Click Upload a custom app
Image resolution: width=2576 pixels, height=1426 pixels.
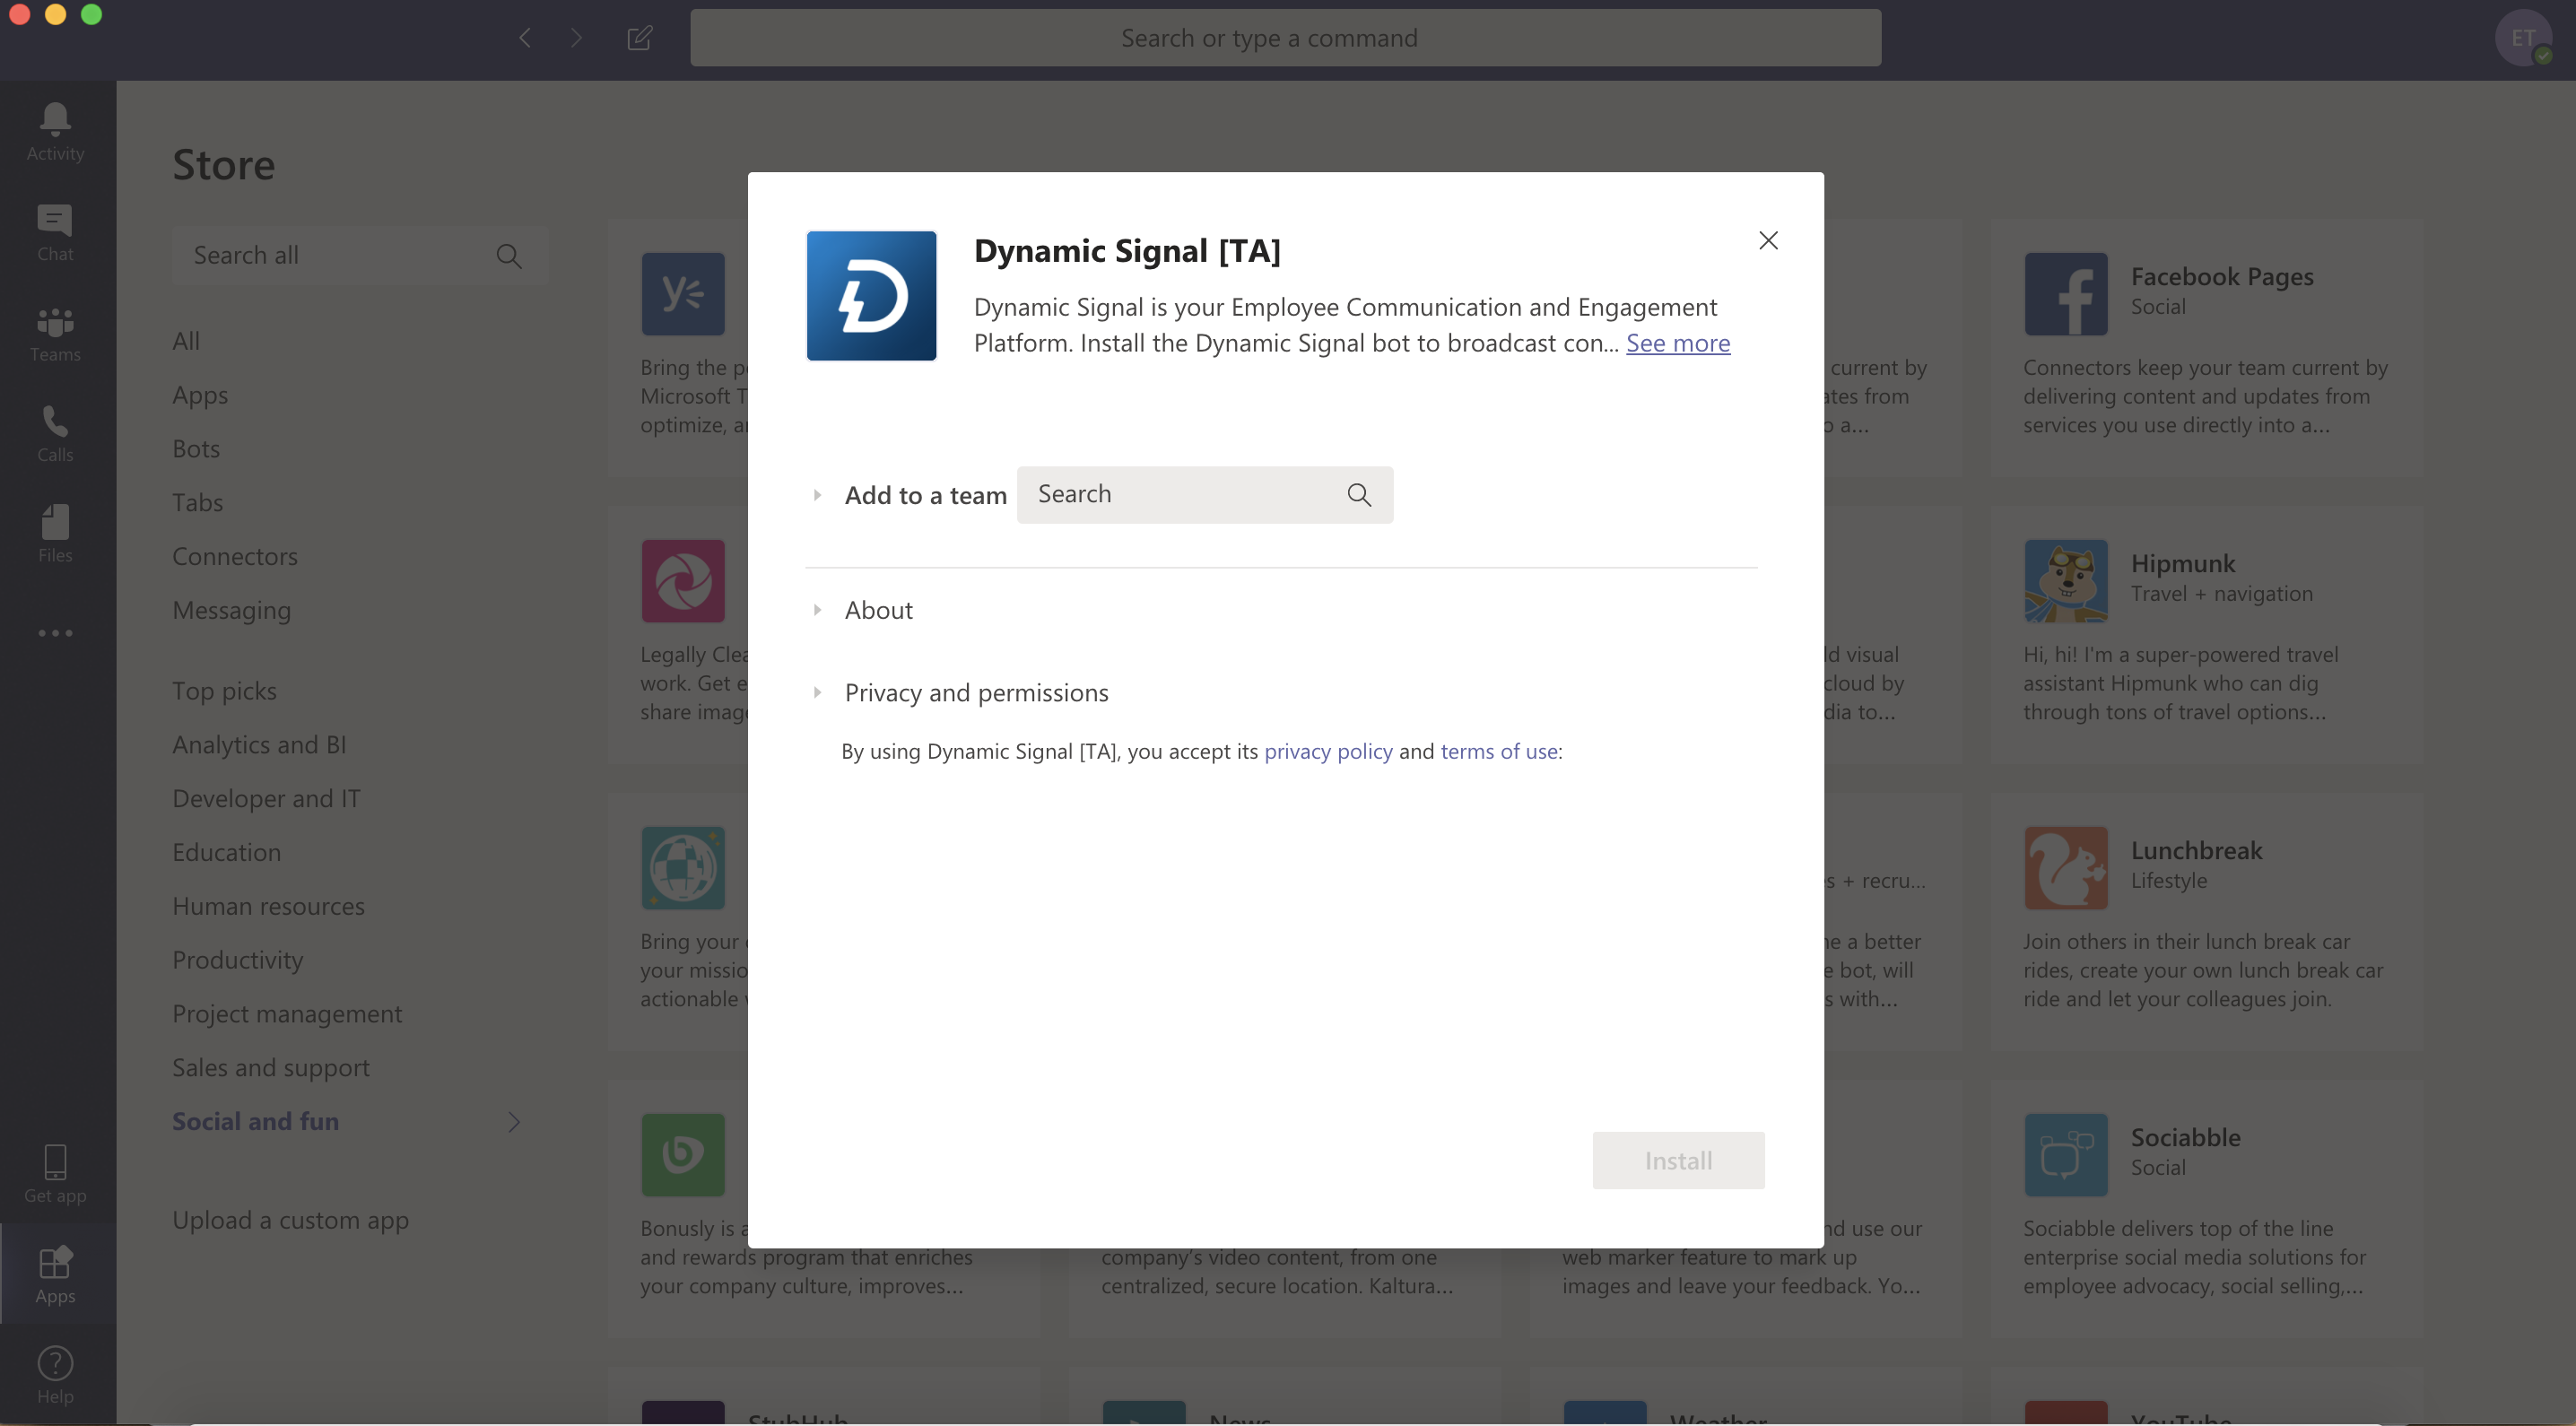(x=290, y=1221)
